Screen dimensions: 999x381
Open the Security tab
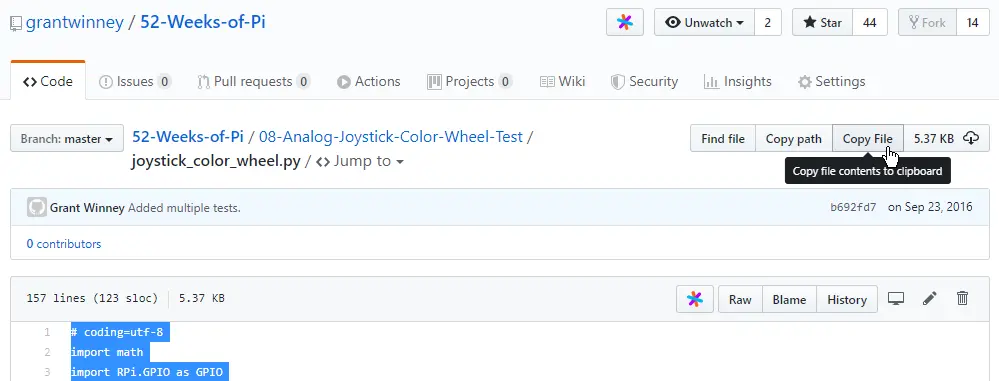(x=644, y=82)
